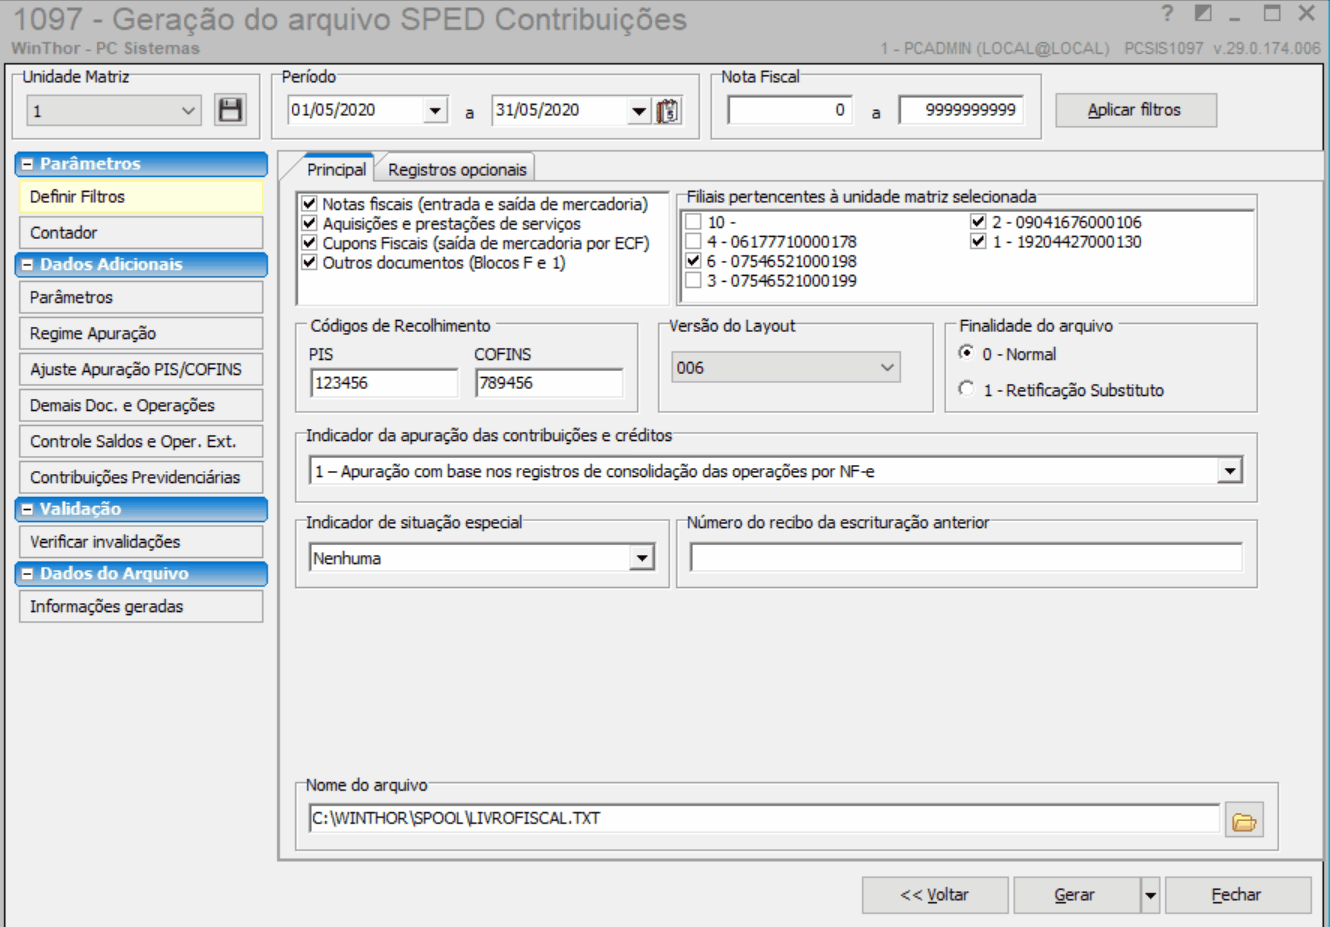This screenshot has height=927, width=1330.
Task: Click the Aplicar filtros button
Action: click(x=1136, y=110)
